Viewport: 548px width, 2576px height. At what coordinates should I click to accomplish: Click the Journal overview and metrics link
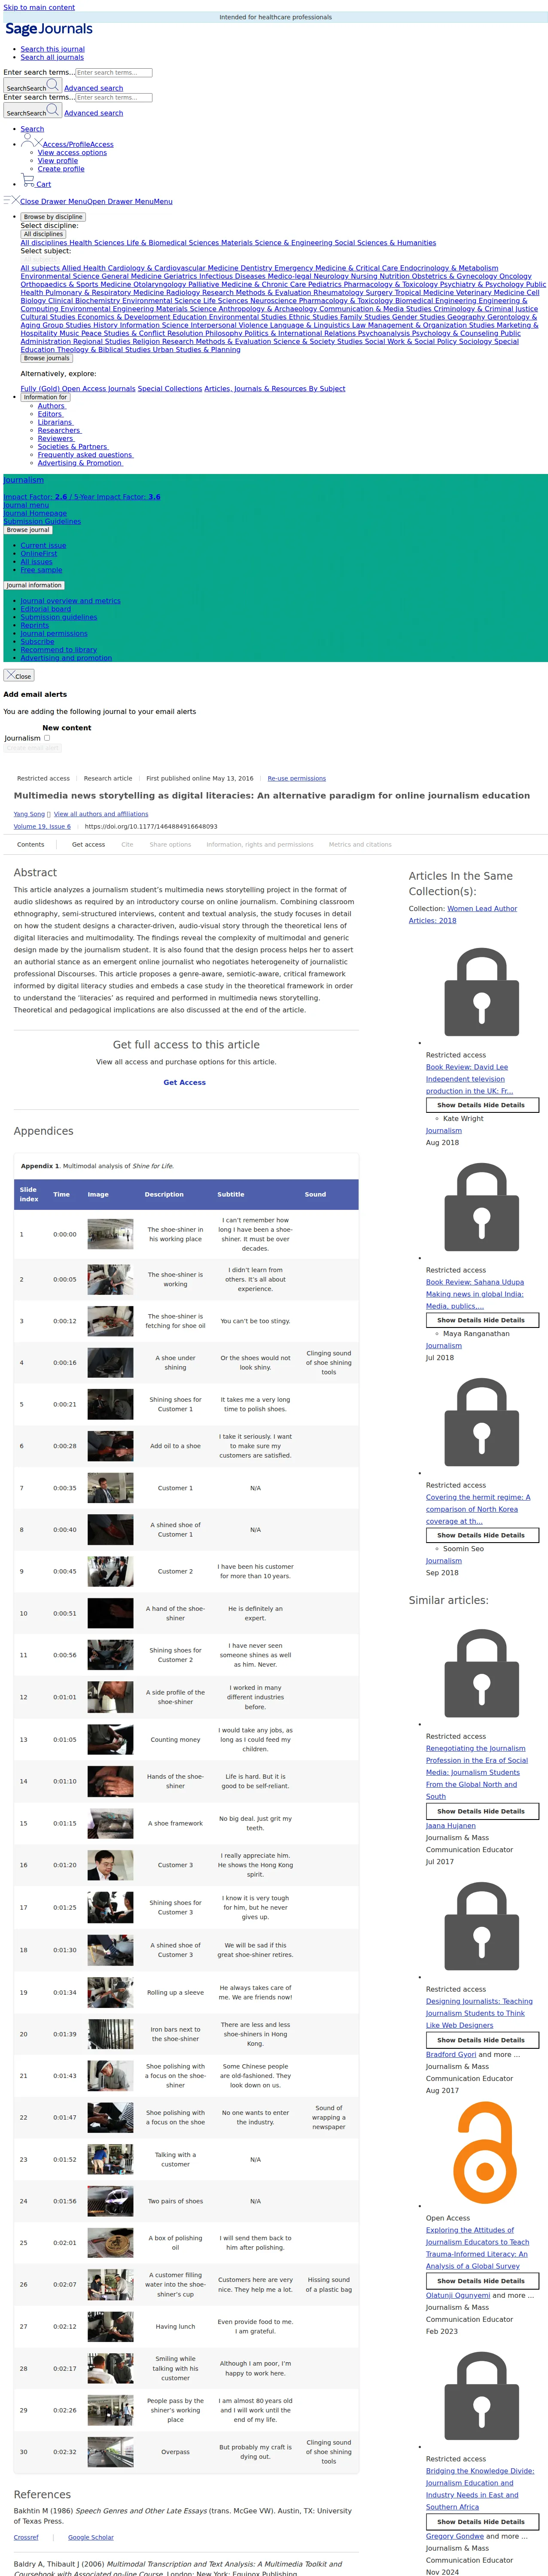(70, 601)
